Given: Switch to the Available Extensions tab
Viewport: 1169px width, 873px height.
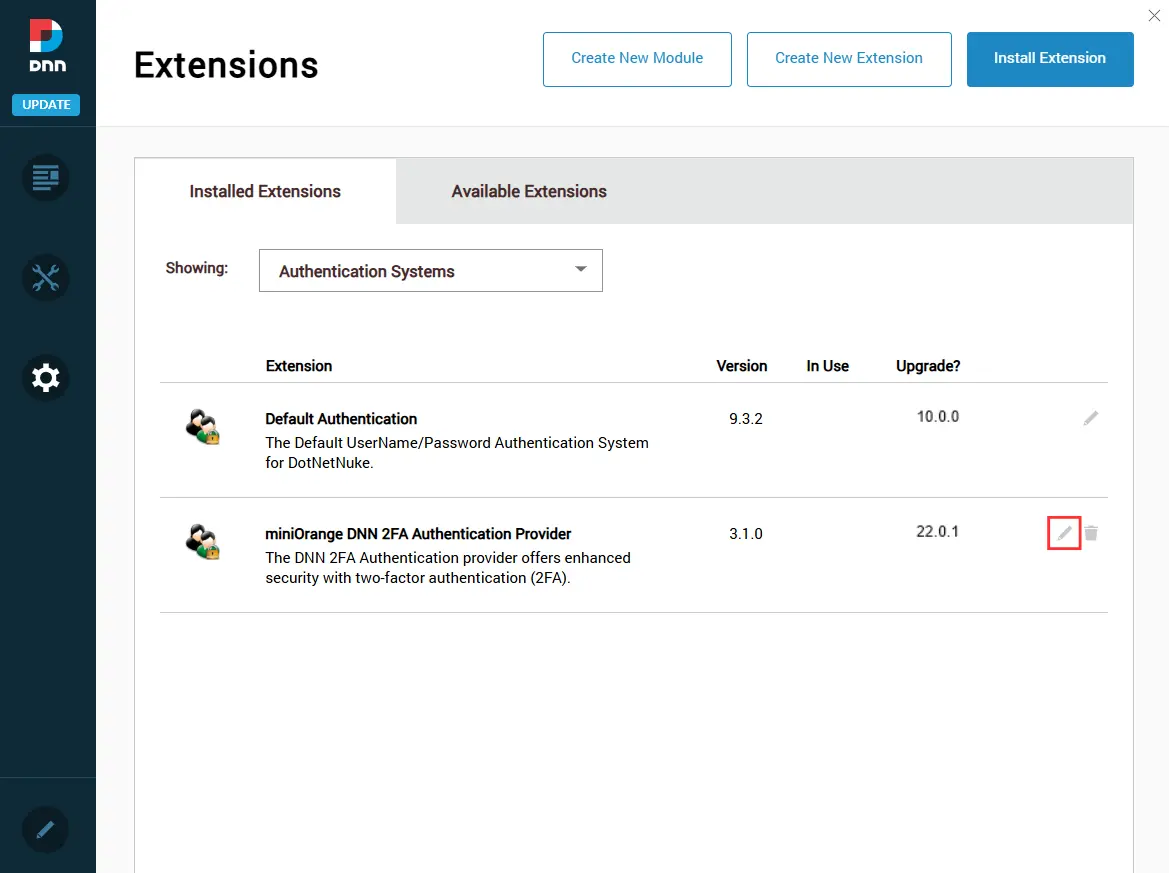Looking at the screenshot, I should [529, 191].
